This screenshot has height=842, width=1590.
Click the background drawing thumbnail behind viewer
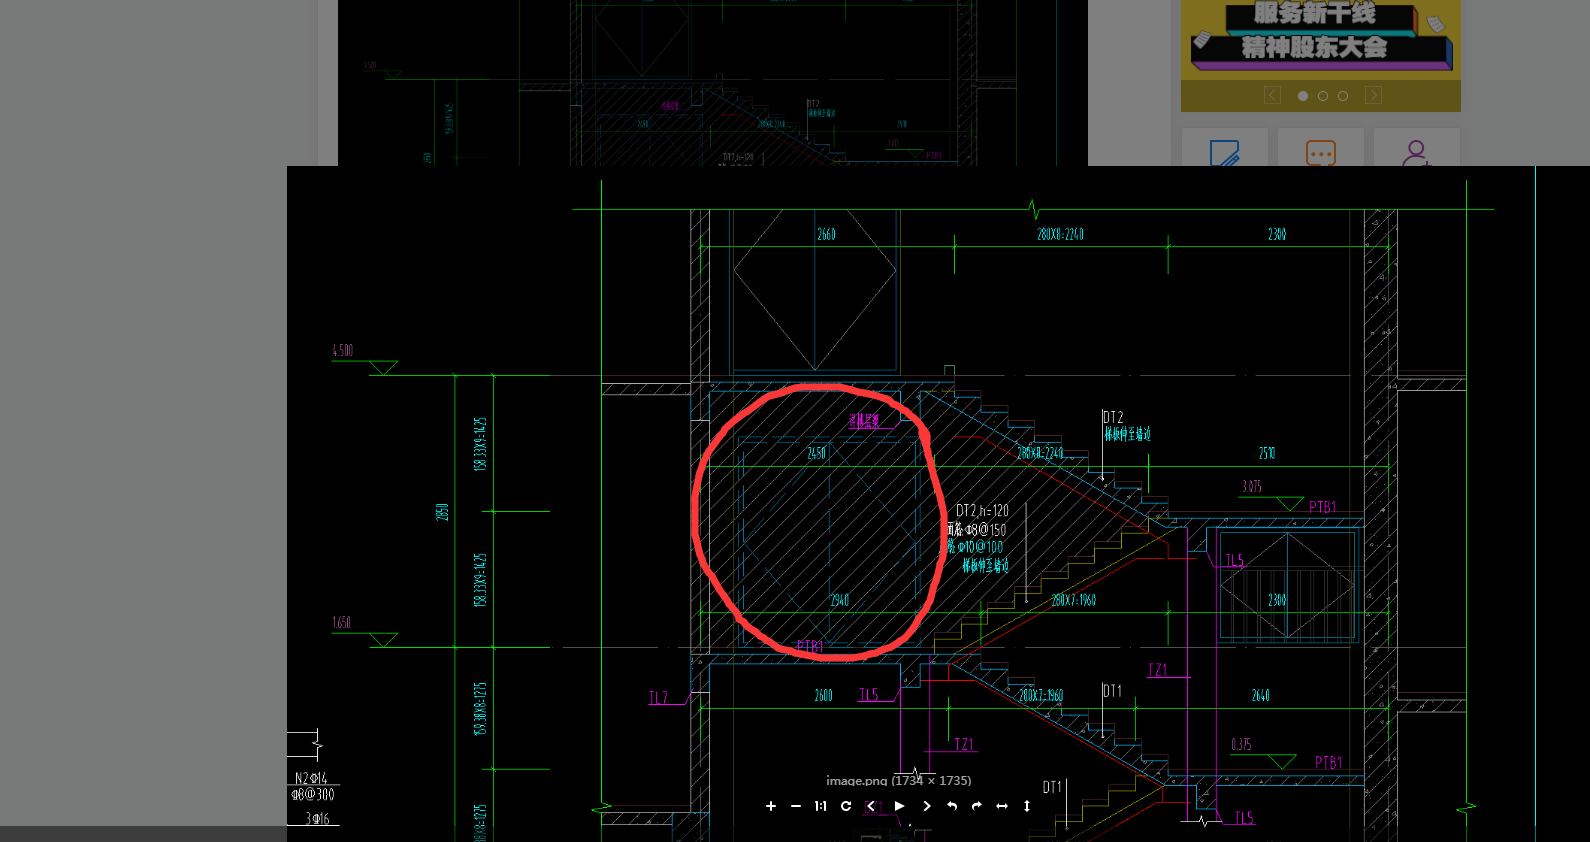click(x=713, y=83)
